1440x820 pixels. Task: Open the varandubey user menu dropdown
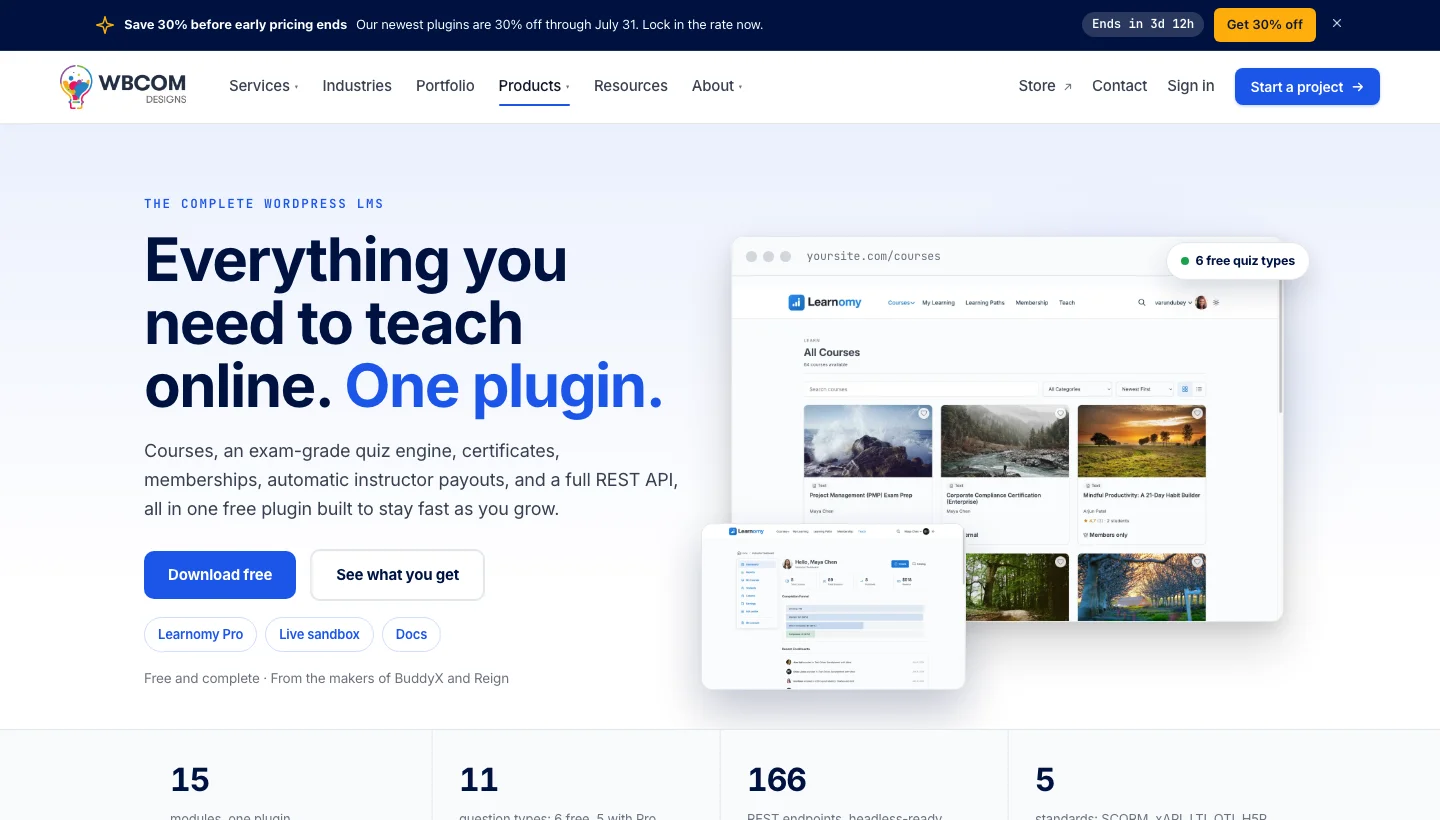tap(1173, 302)
